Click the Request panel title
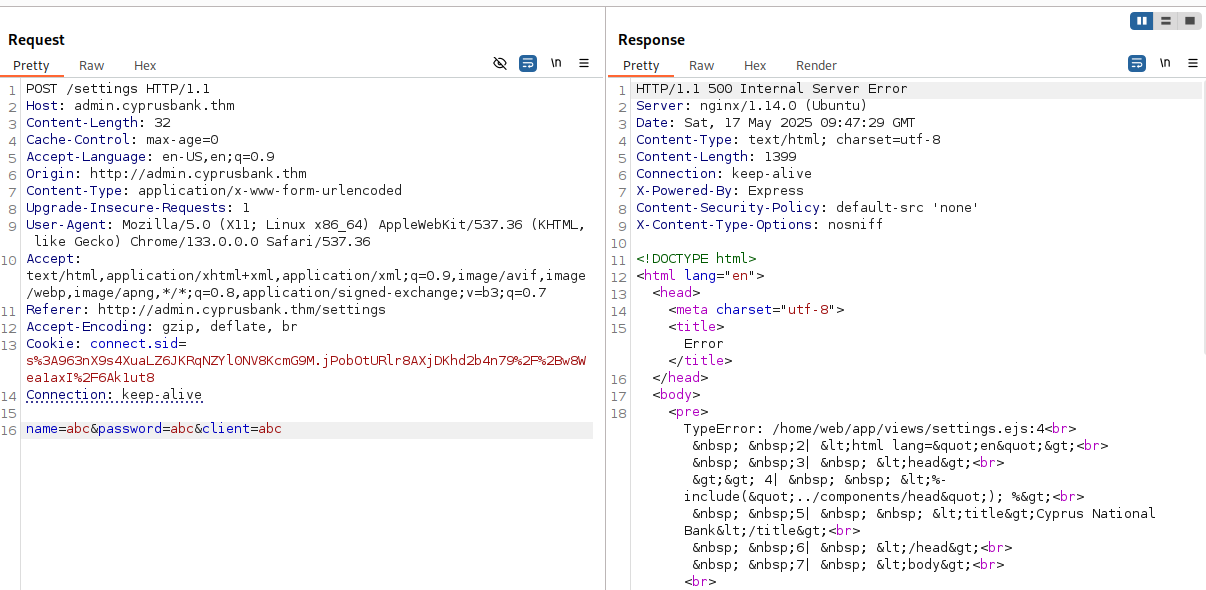 point(36,40)
